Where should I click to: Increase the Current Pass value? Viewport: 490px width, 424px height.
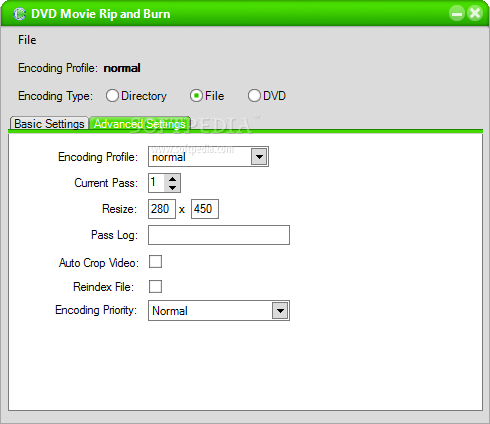click(172, 179)
